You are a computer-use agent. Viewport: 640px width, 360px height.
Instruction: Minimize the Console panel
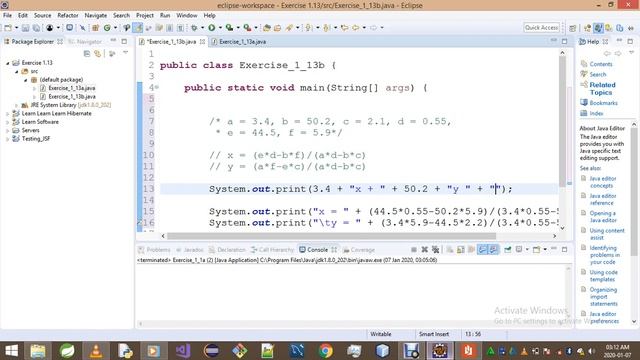point(553,249)
